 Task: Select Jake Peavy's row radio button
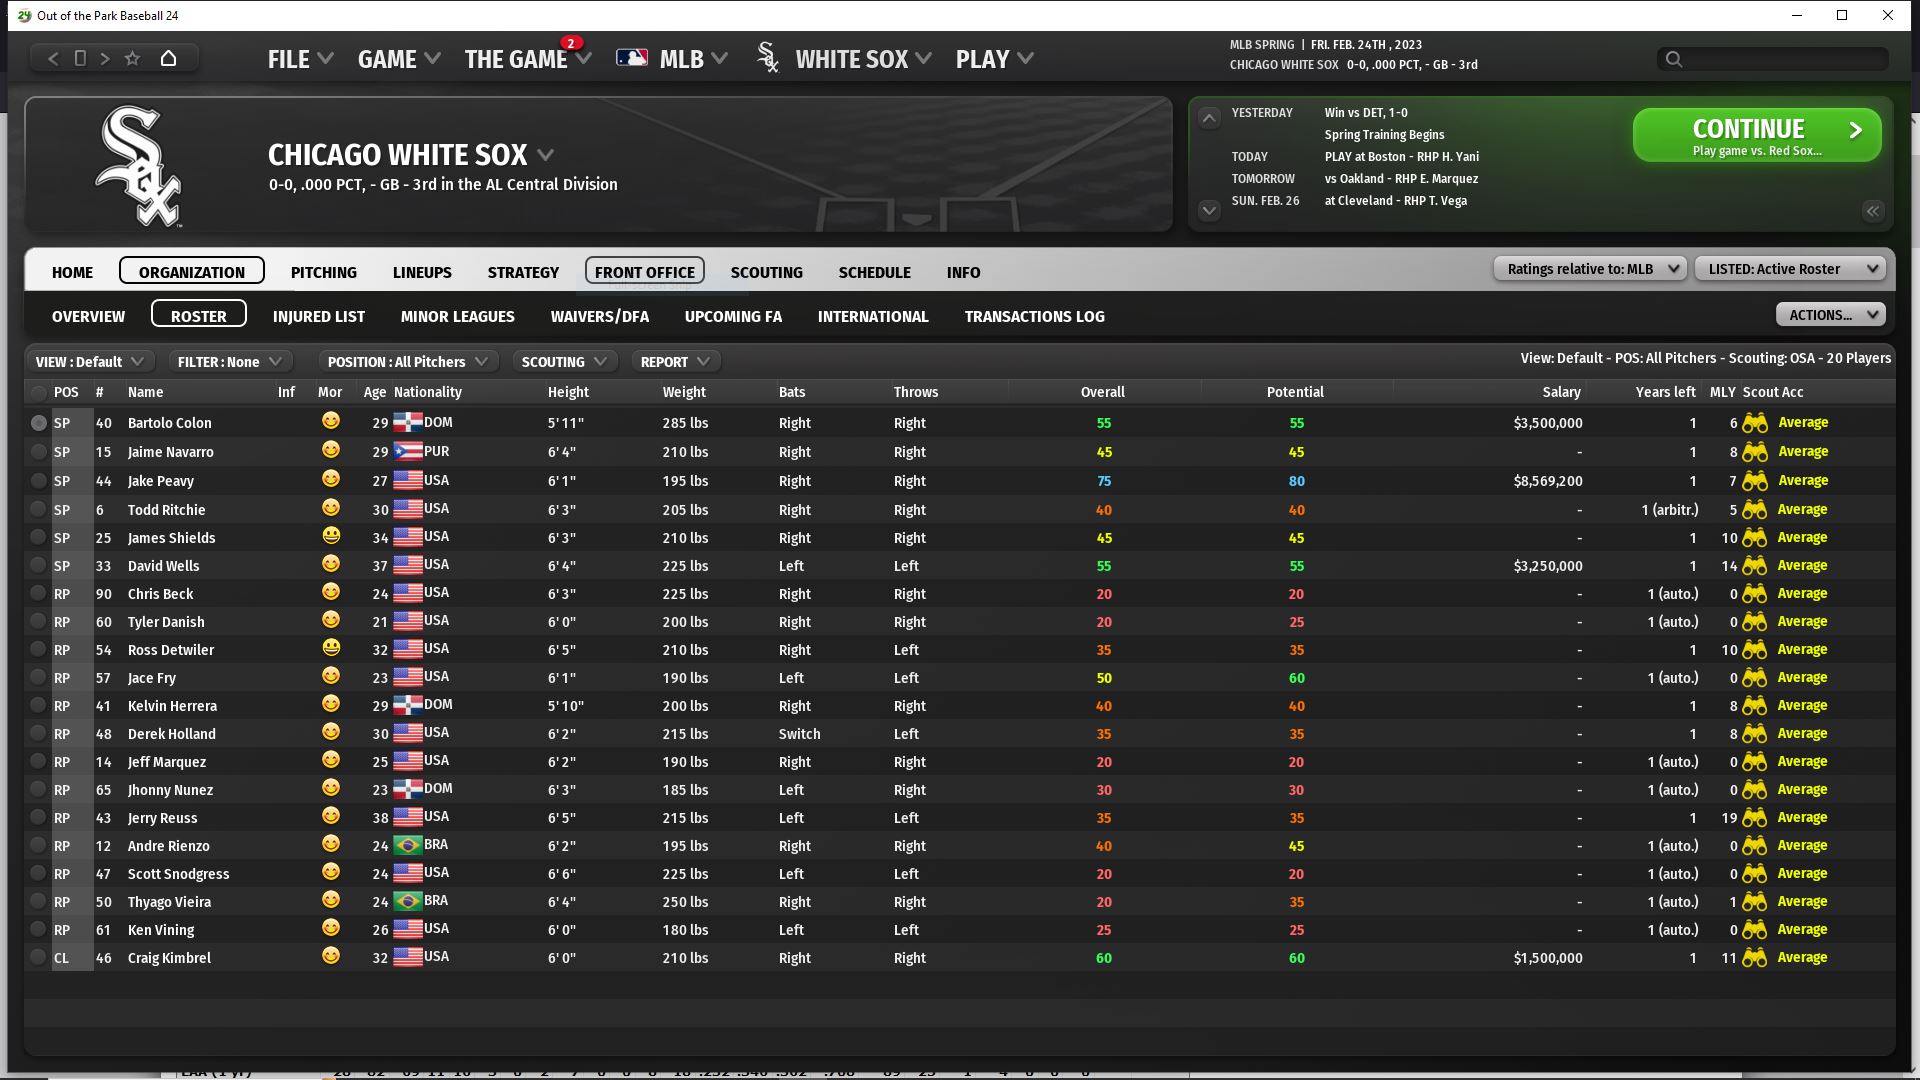pyautogui.click(x=38, y=481)
